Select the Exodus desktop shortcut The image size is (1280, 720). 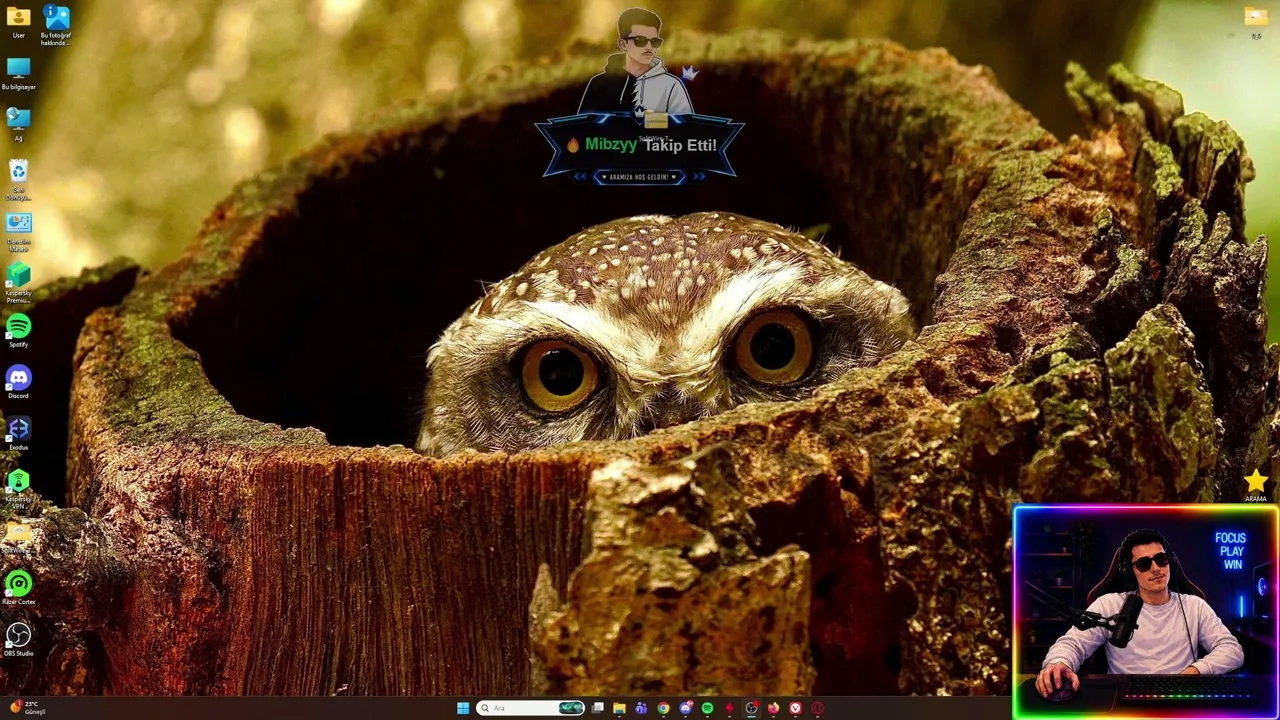point(18,435)
